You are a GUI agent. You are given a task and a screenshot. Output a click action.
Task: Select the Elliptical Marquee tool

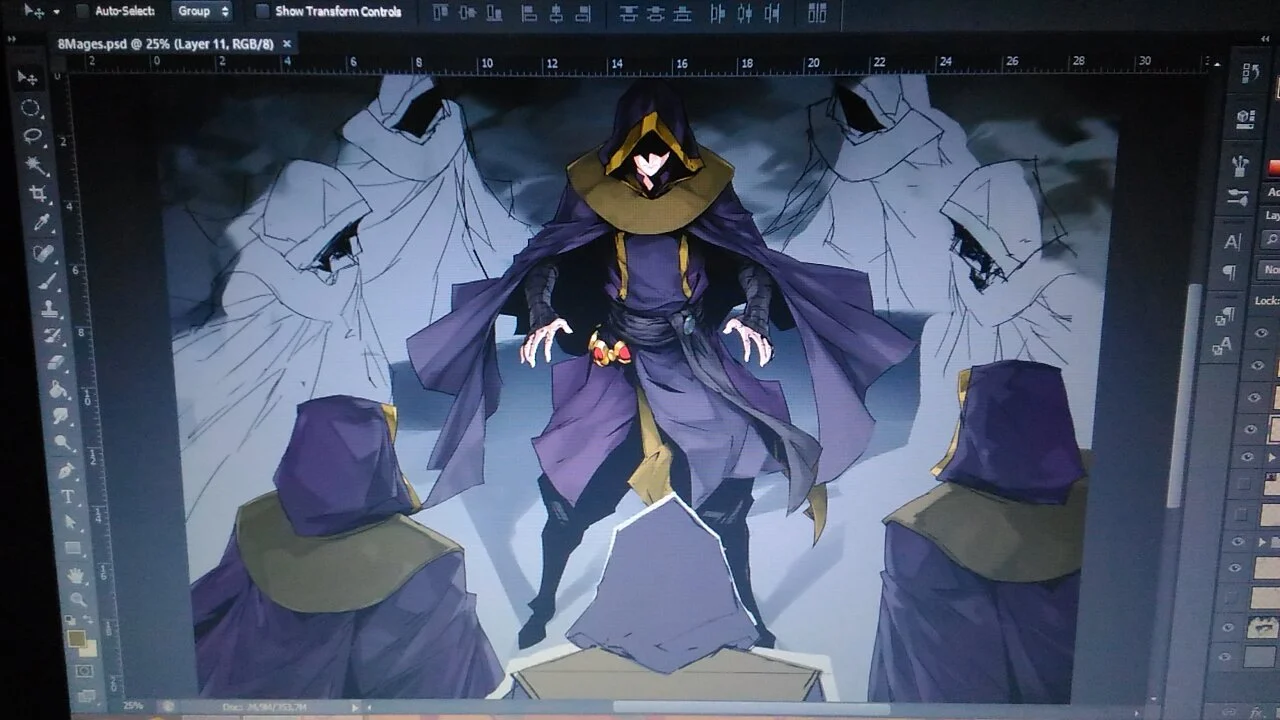[30, 108]
